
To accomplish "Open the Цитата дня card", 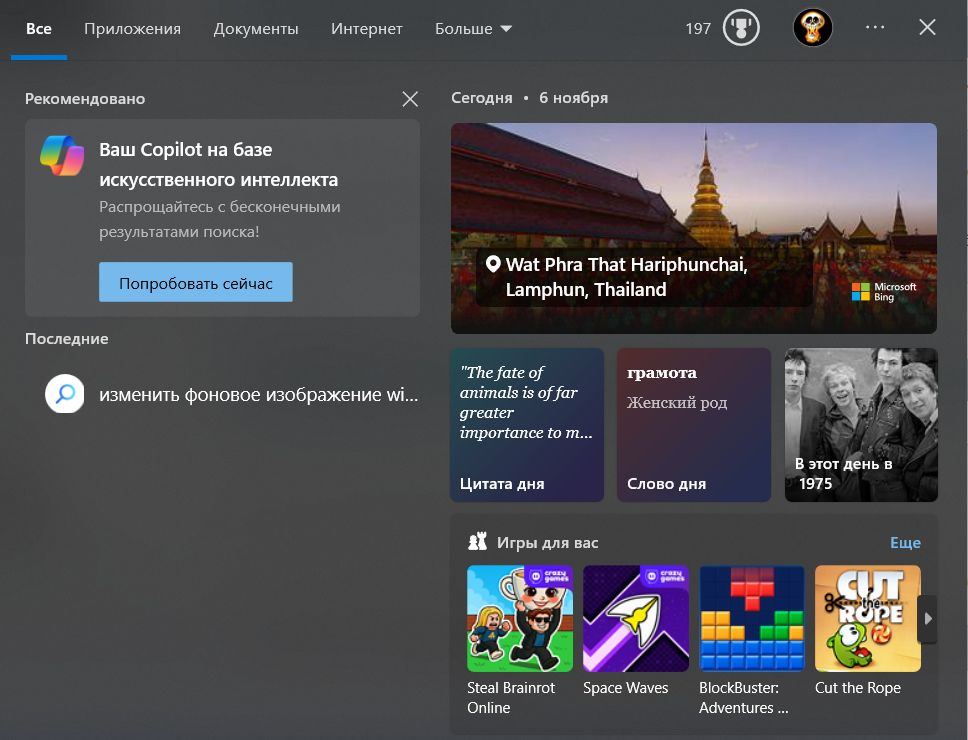I will (x=527, y=424).
